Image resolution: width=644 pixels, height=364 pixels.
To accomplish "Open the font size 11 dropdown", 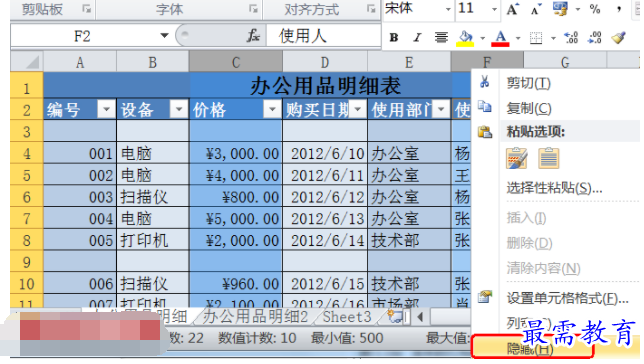I will coord(494,9).
